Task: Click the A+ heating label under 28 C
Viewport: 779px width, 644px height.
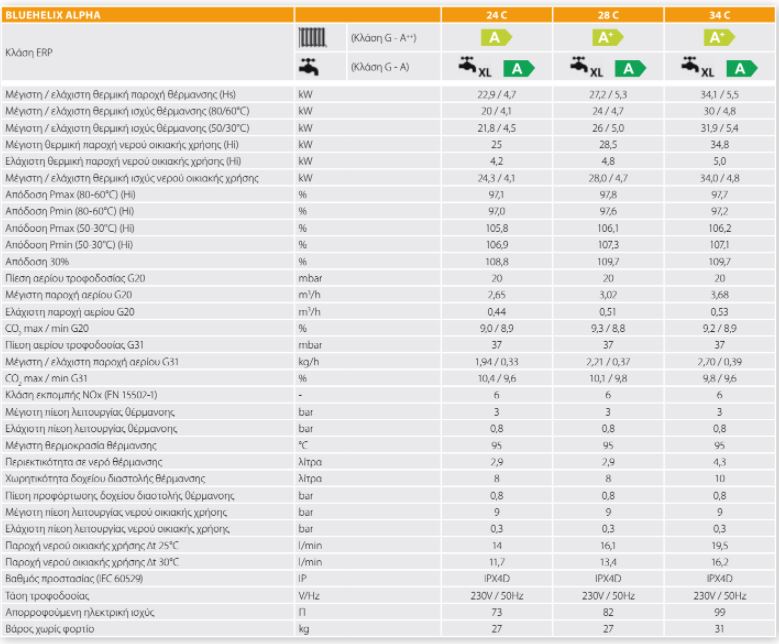Action: coord(607,38)
